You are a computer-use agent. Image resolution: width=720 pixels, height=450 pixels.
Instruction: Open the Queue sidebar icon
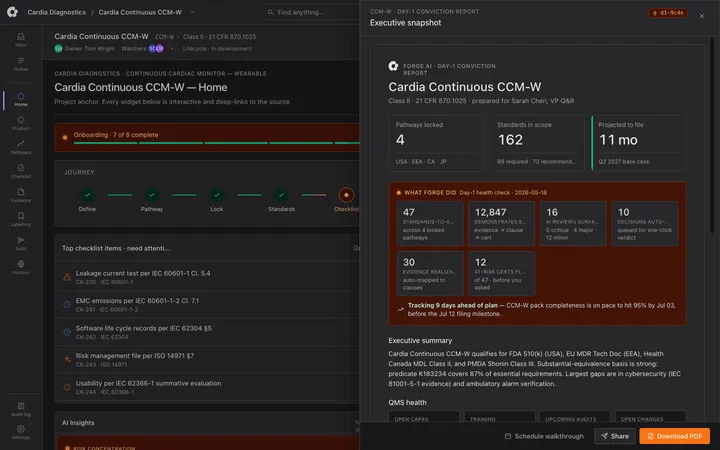point(21,64)
